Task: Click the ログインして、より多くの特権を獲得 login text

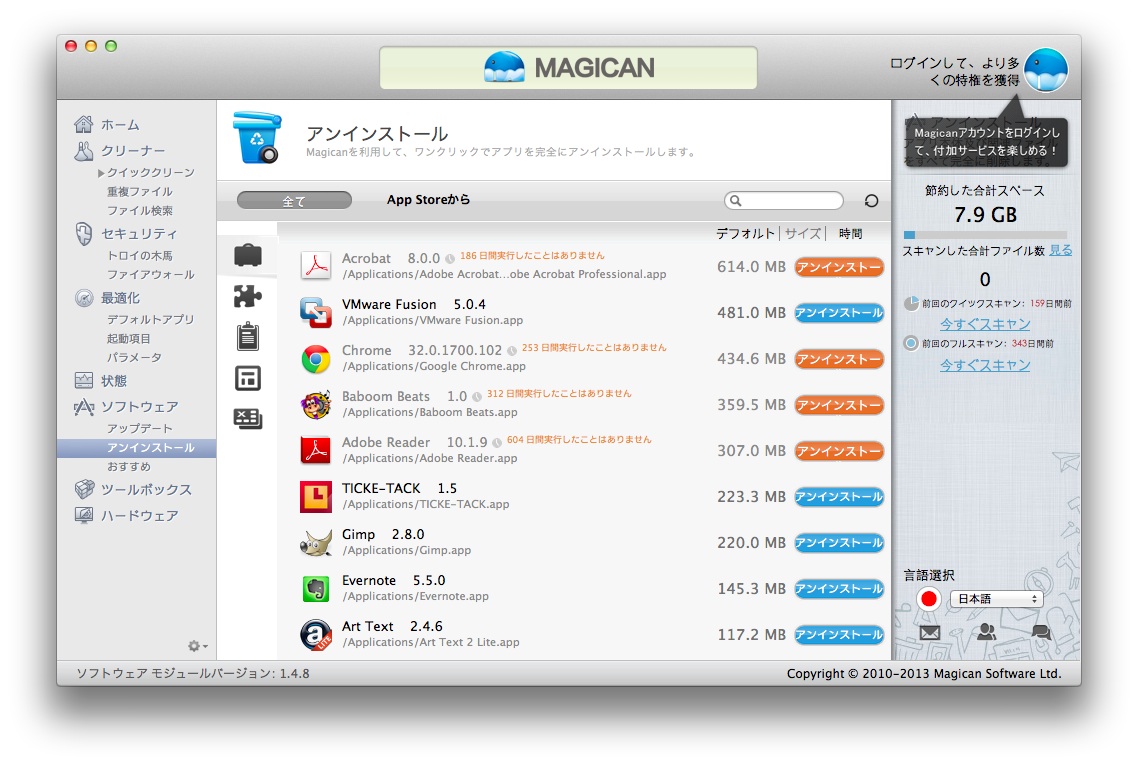Action: tap(954, 71)
